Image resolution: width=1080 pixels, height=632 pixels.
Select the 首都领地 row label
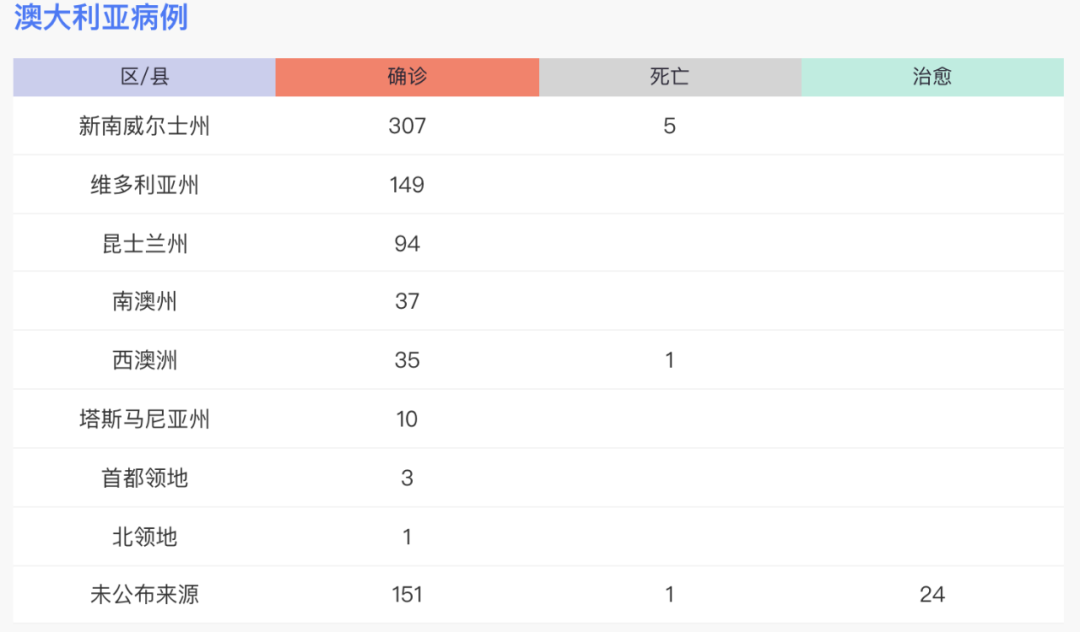144,478
